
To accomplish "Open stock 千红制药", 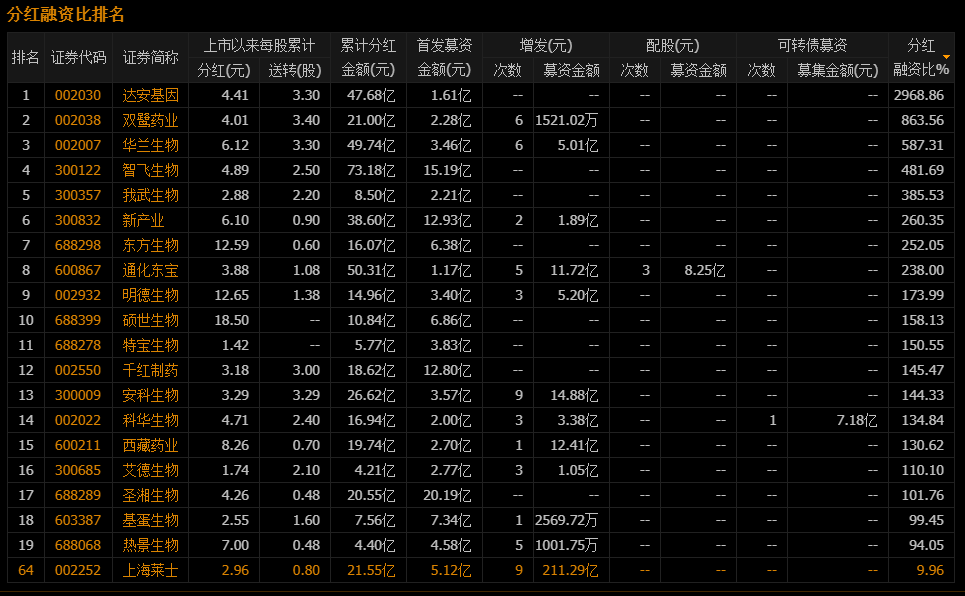I will pyautogui.click(x=150, y=370).
